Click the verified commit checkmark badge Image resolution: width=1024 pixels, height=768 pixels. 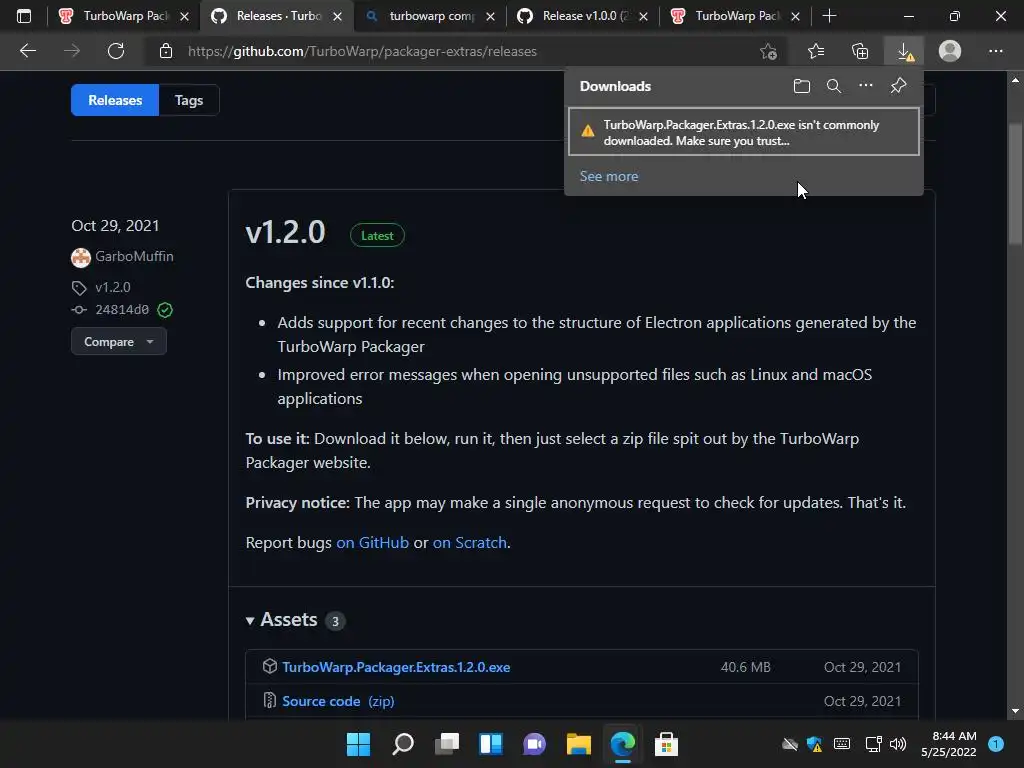click(x=165, y=310)
